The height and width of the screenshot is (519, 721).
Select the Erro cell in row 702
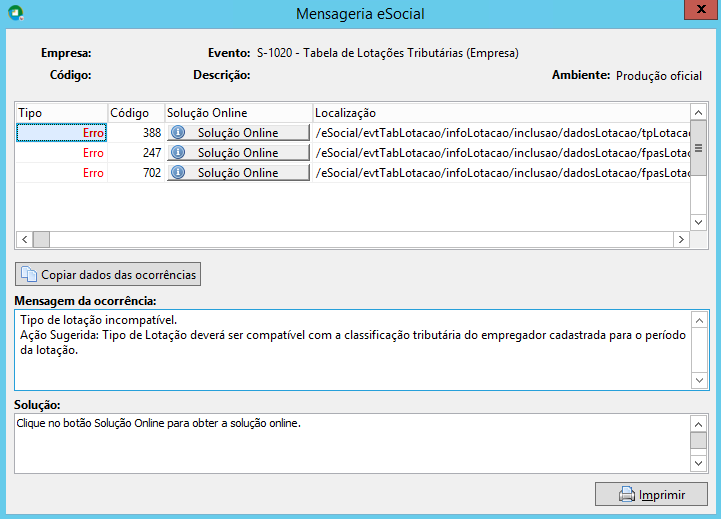[62, 173]
